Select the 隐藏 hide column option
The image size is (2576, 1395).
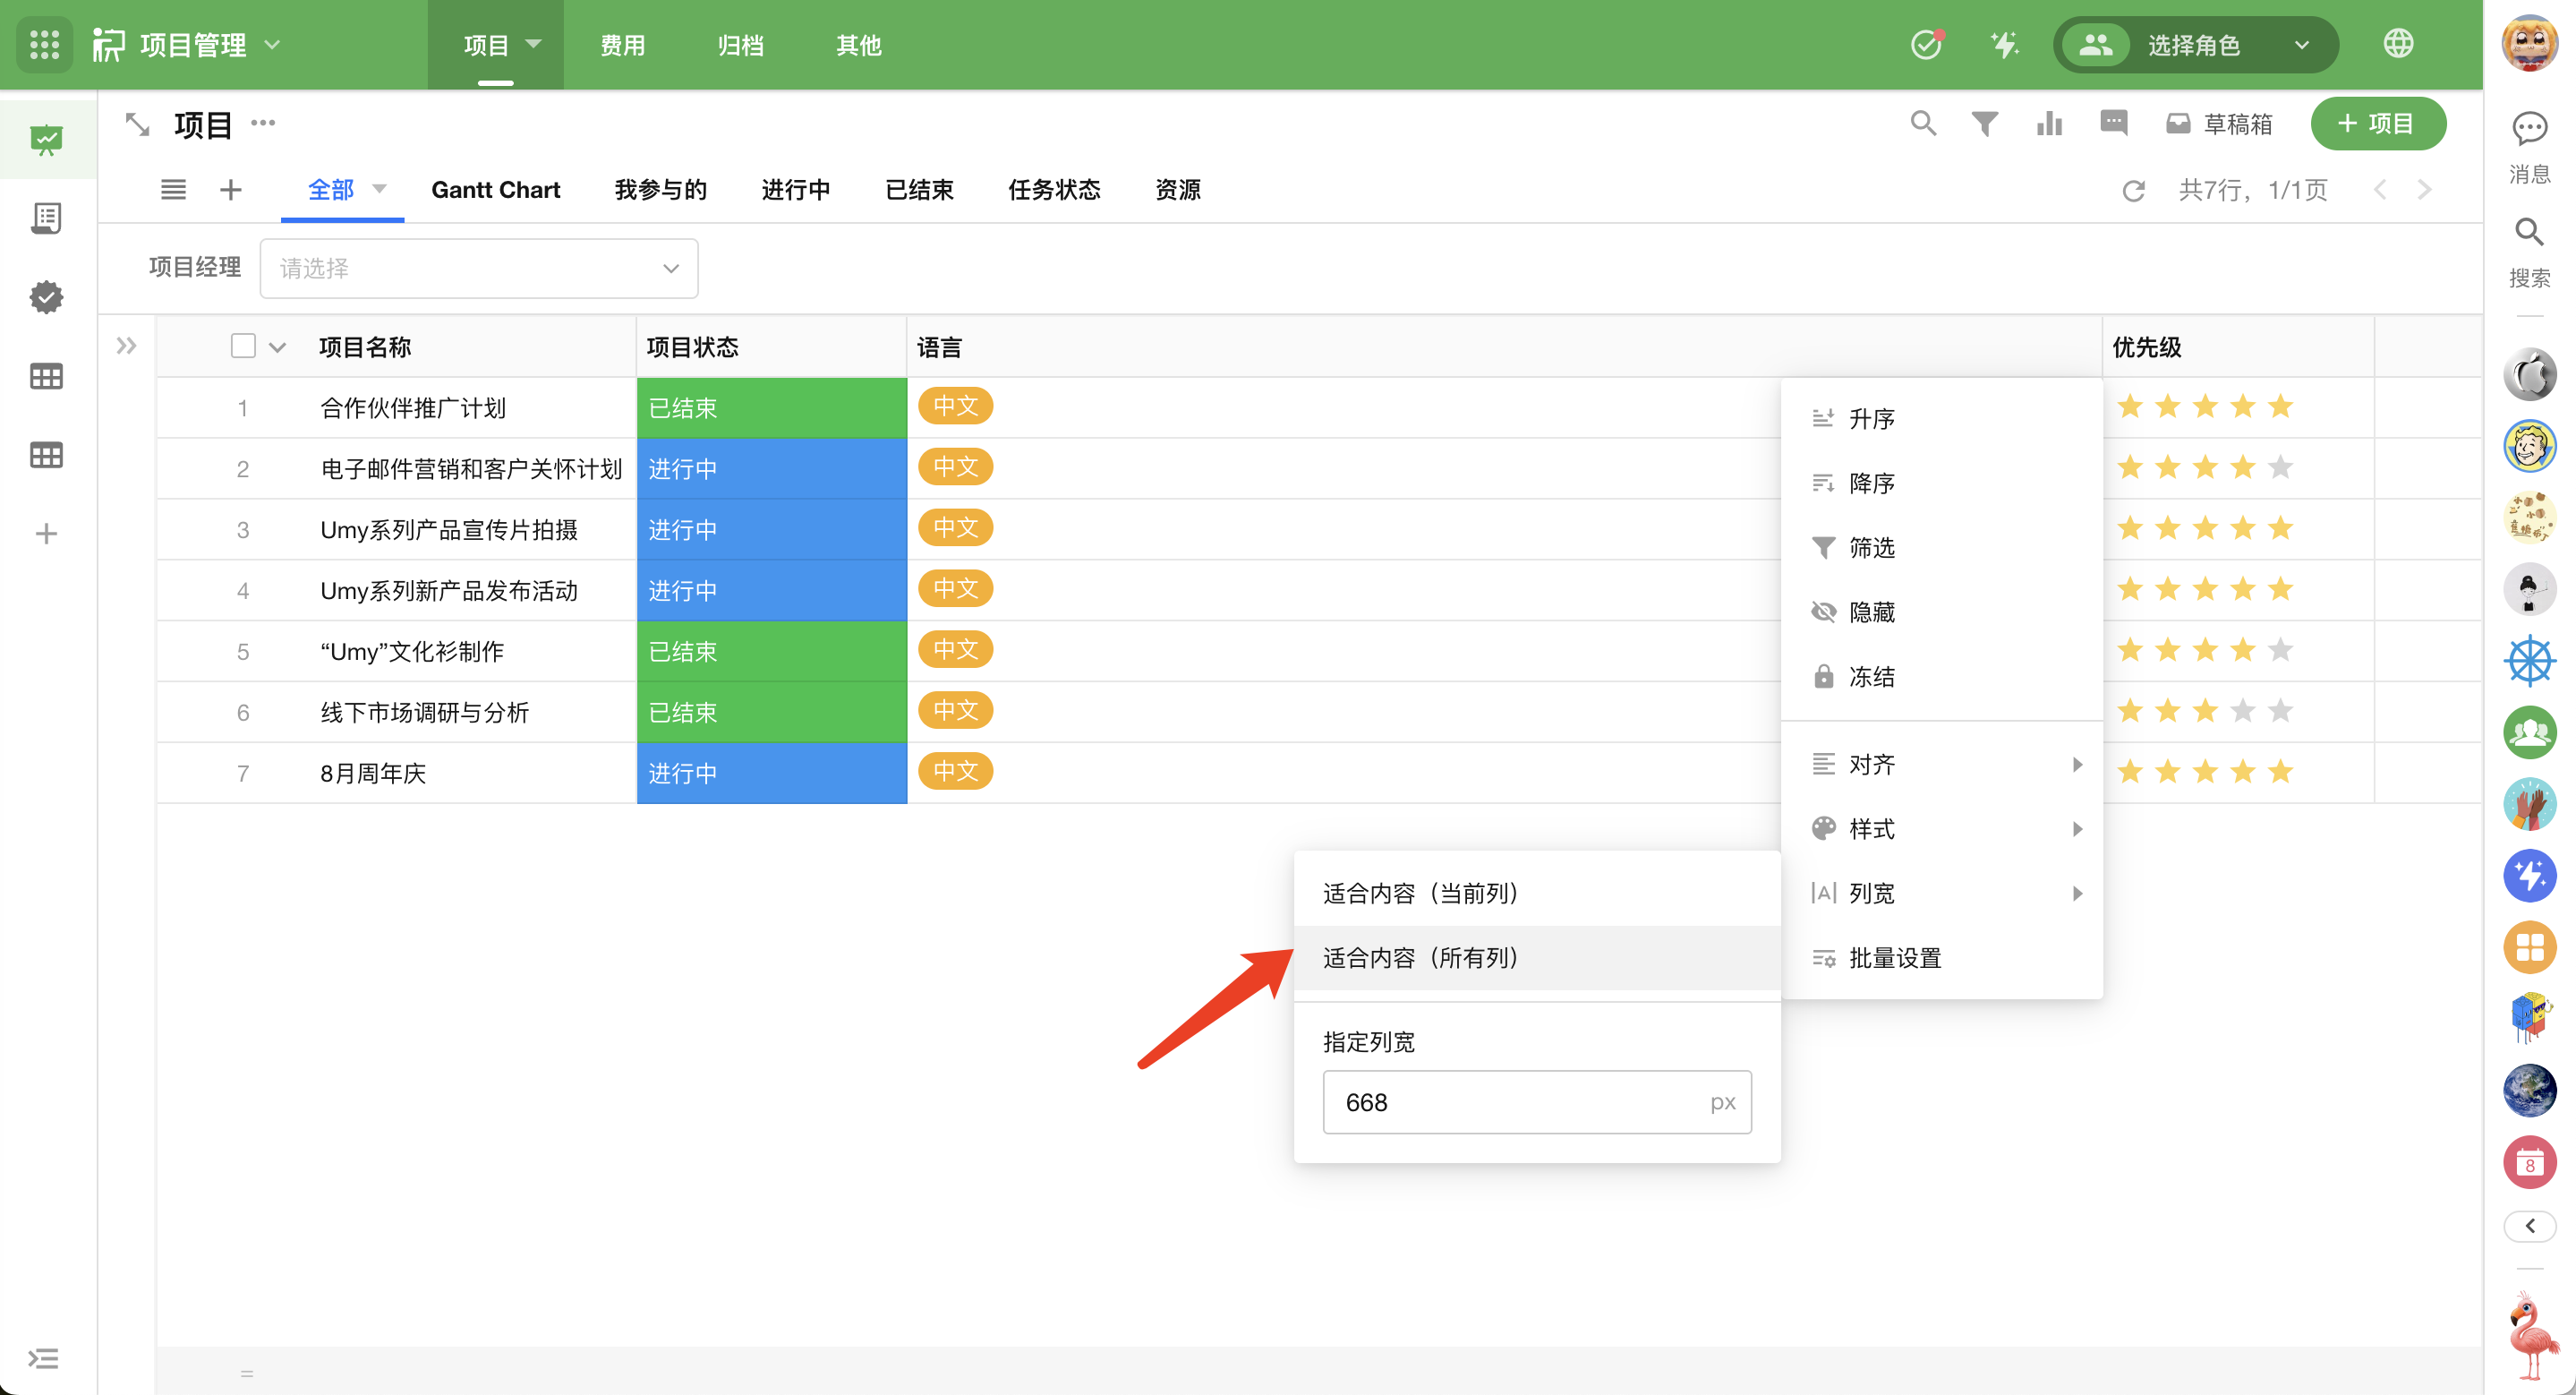click(1871, 612)
